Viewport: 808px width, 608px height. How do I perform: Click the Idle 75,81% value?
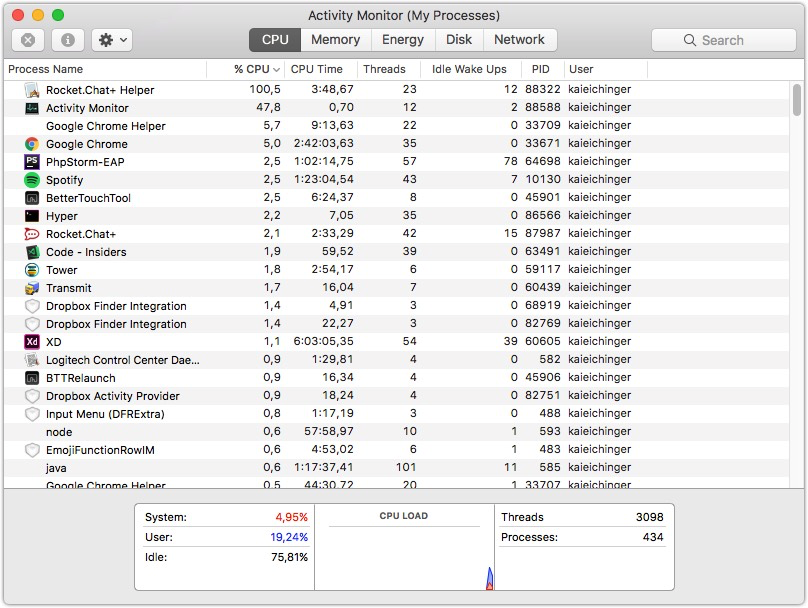289,557
